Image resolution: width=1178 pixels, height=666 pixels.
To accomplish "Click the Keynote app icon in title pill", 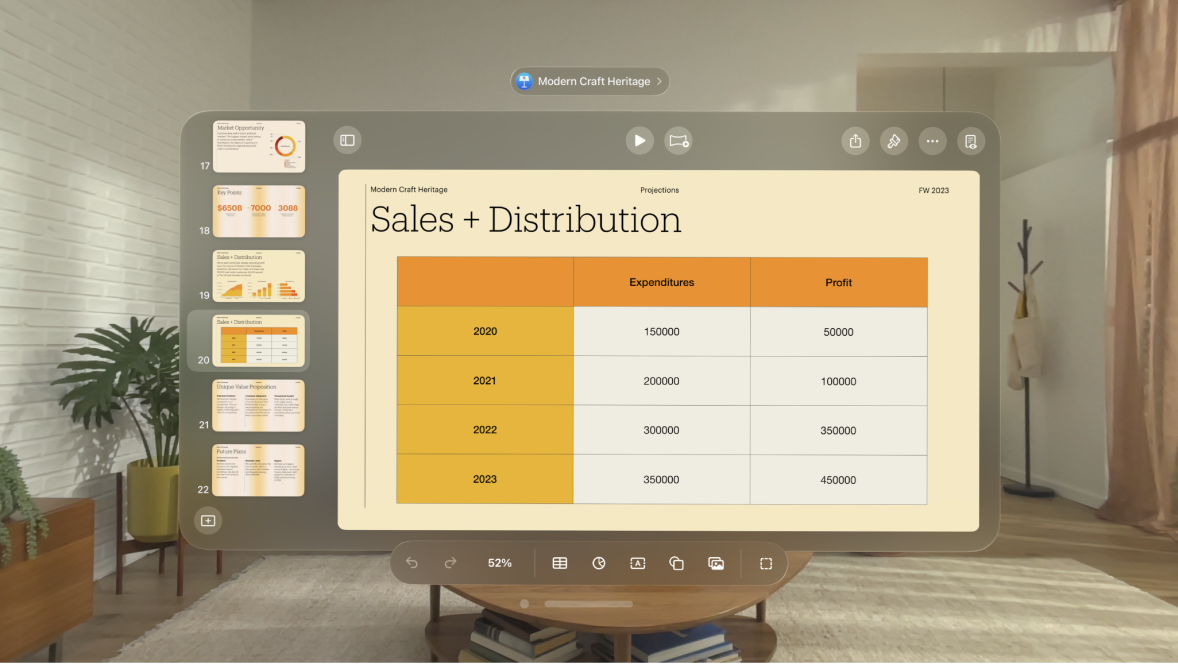I will [x=524, y=81].
